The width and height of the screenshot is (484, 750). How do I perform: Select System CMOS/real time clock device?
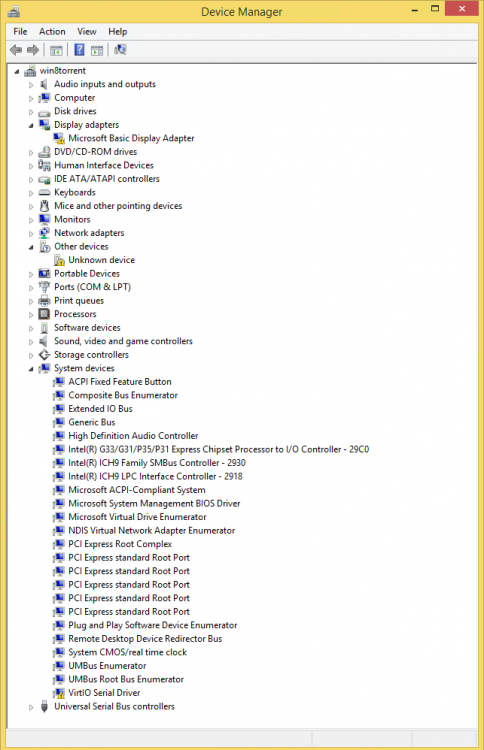tap(127, 652)
